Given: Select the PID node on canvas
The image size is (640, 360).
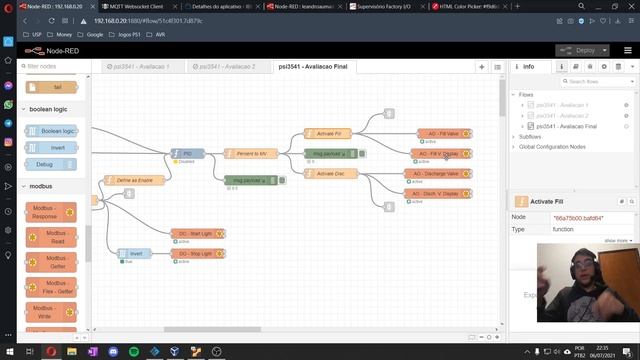Looking at the screenshot, I should (x=188, y=153).
